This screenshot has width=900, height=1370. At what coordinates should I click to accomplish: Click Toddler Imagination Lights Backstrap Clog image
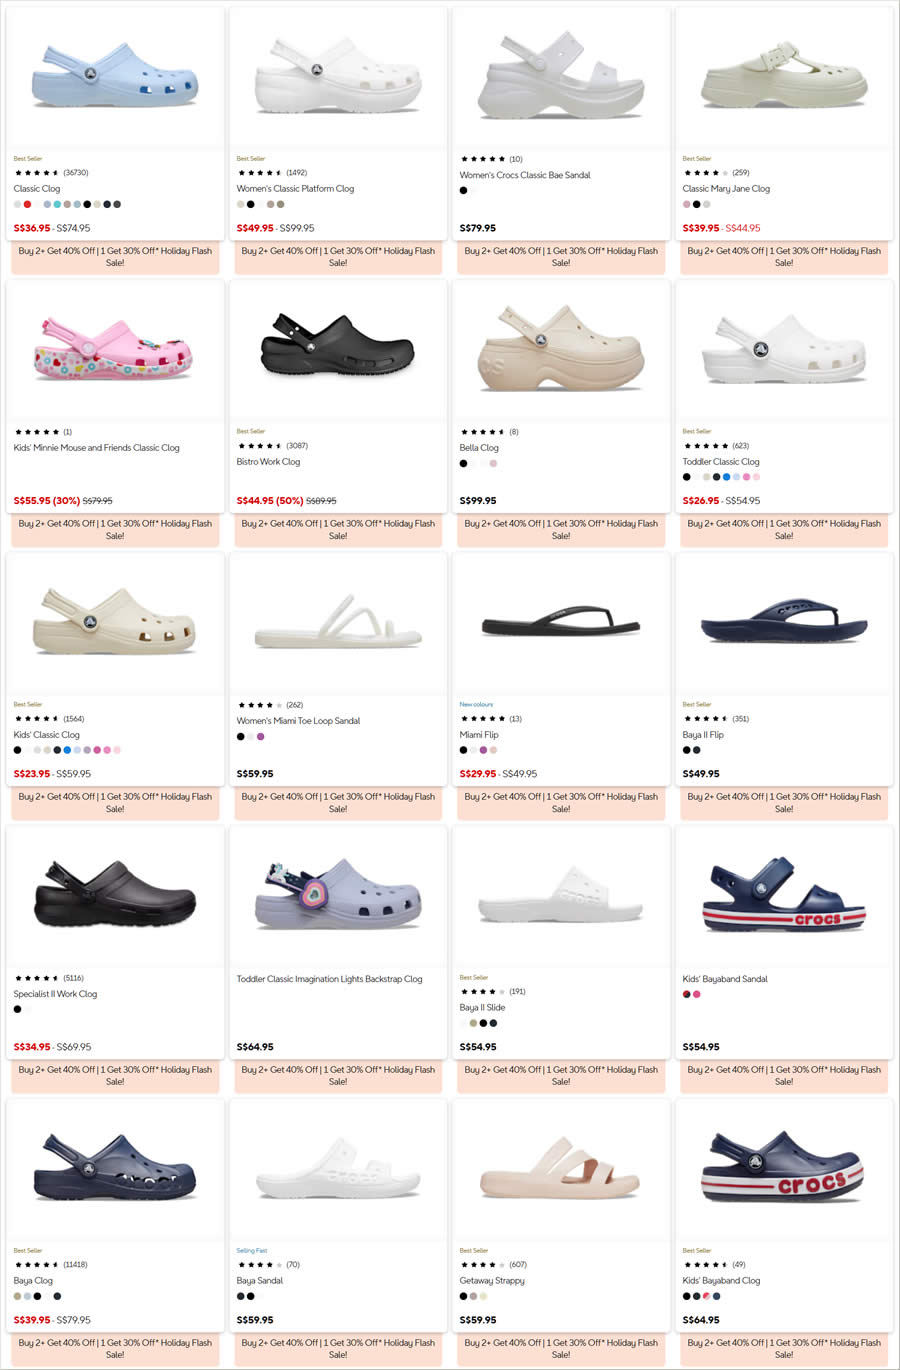(x=337, y=894)
